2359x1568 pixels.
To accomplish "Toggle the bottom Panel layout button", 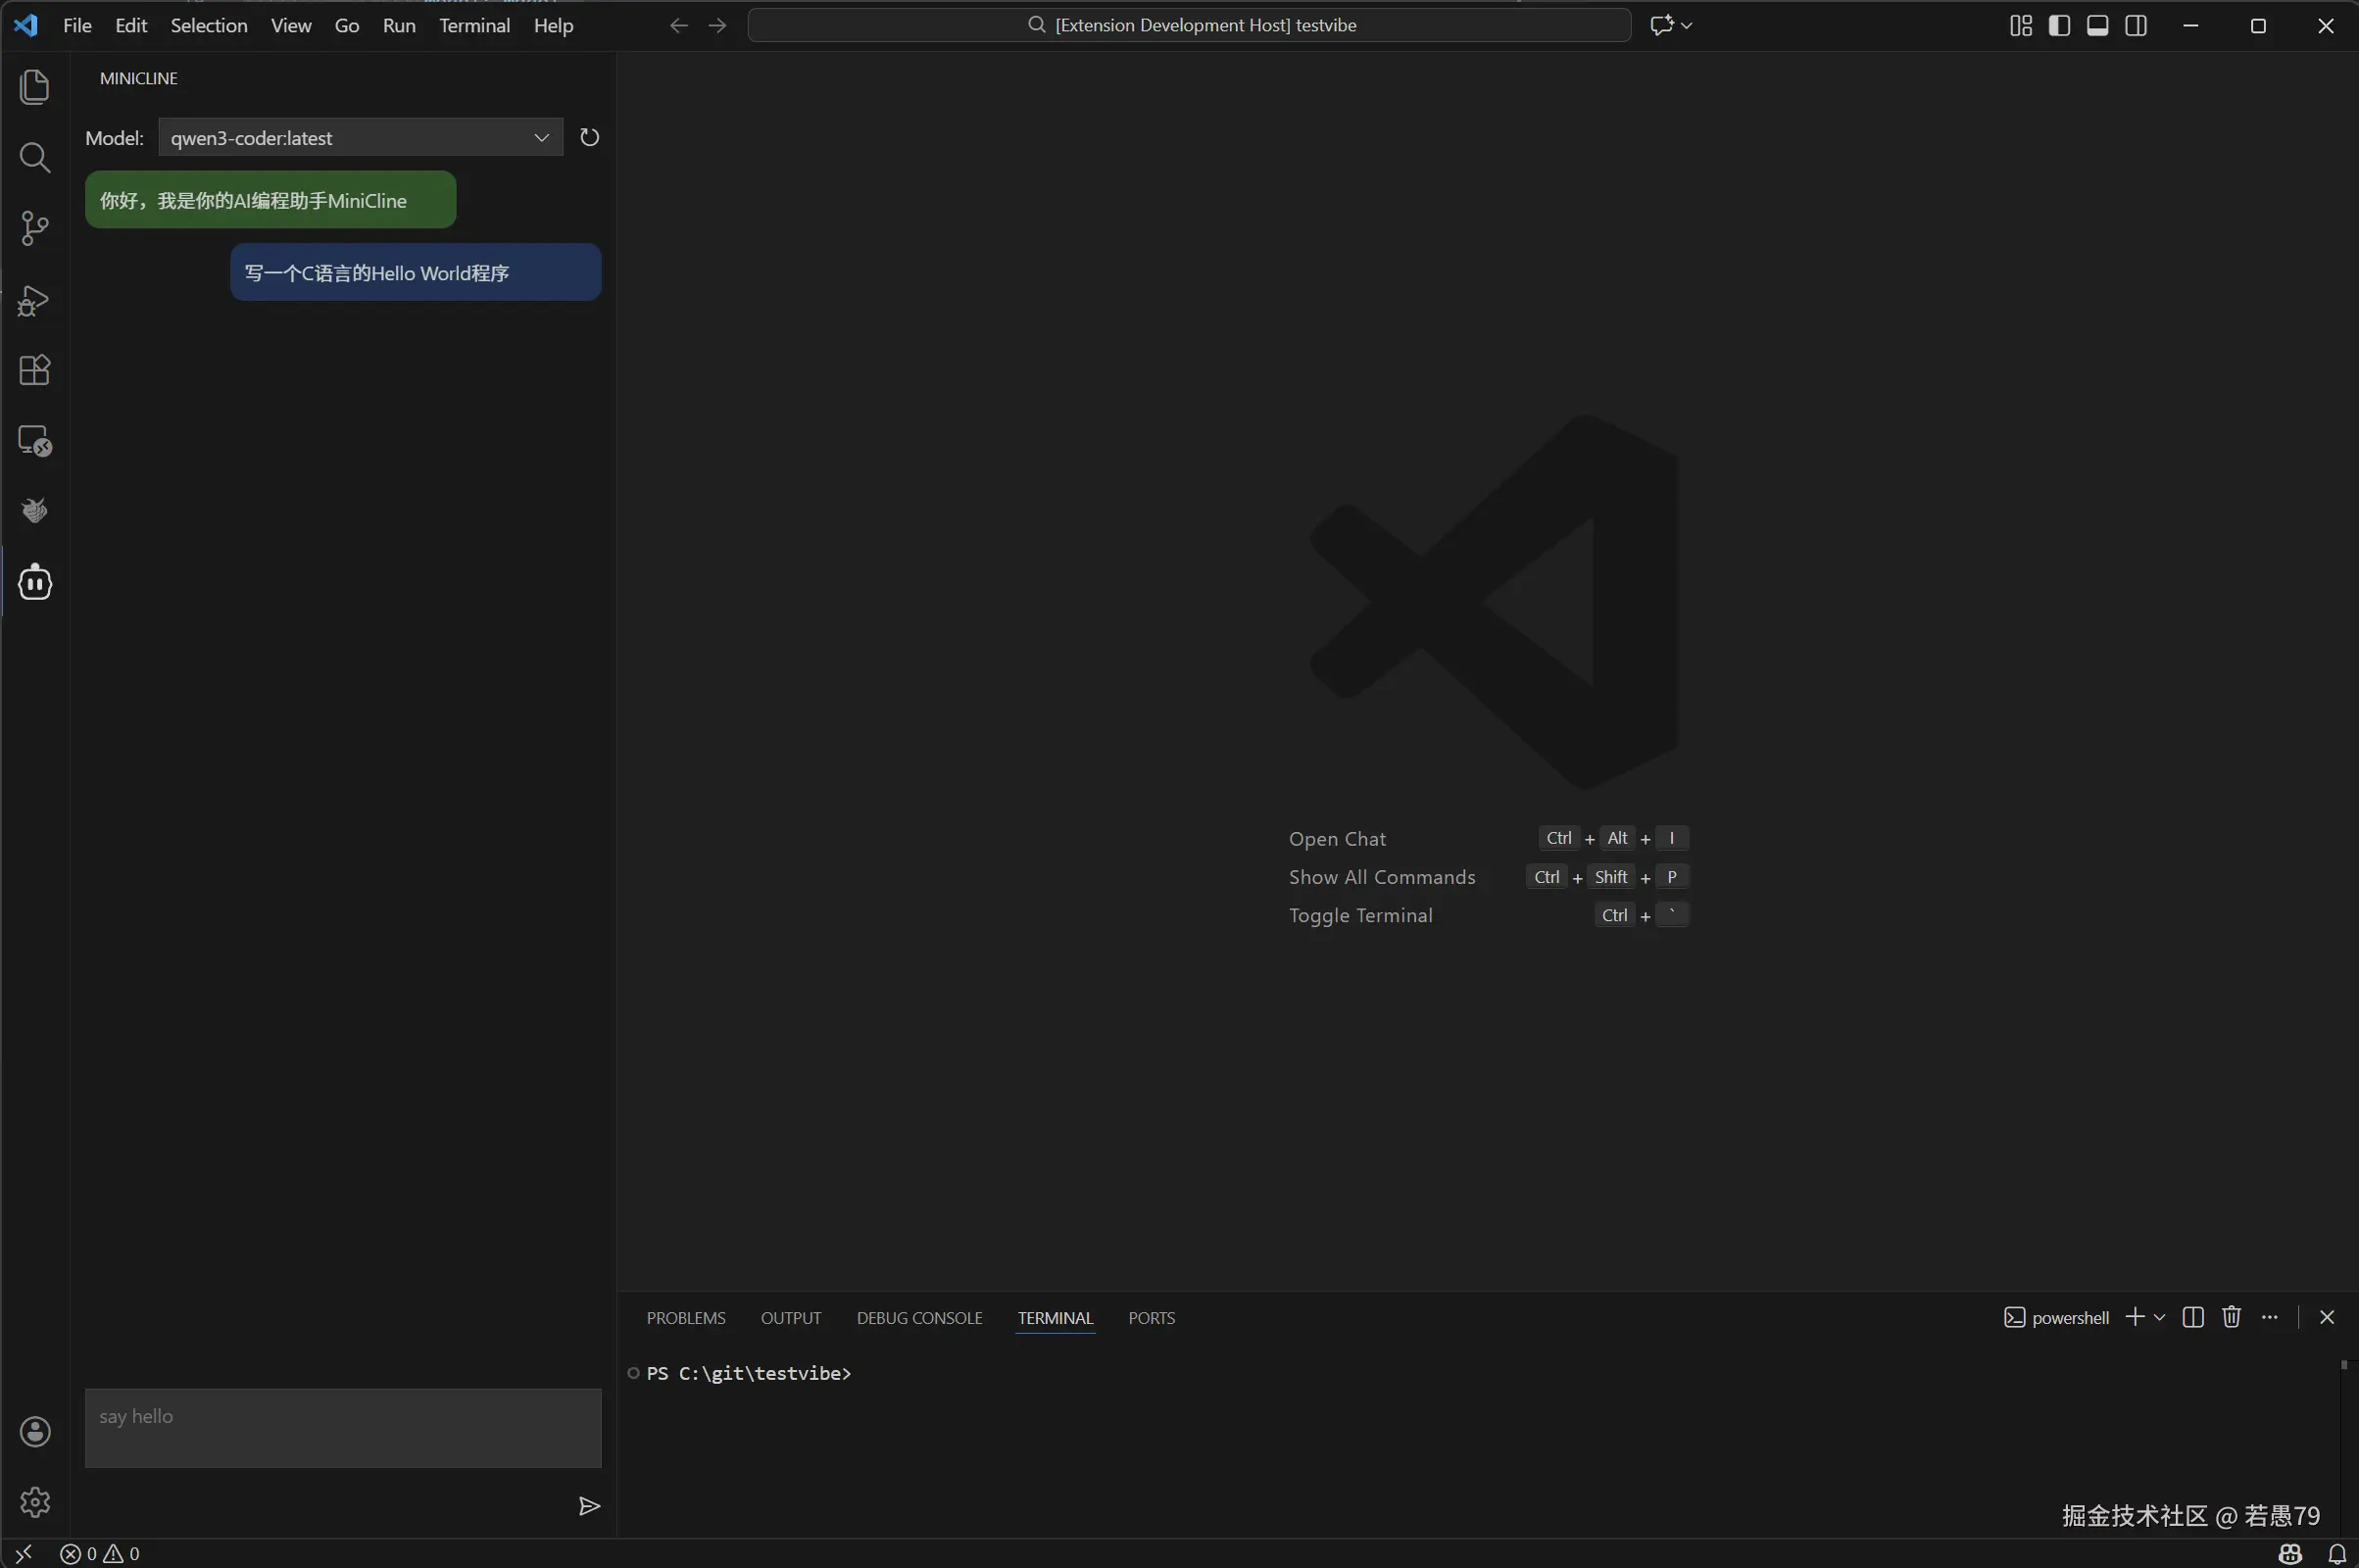I will (2097, 25).
